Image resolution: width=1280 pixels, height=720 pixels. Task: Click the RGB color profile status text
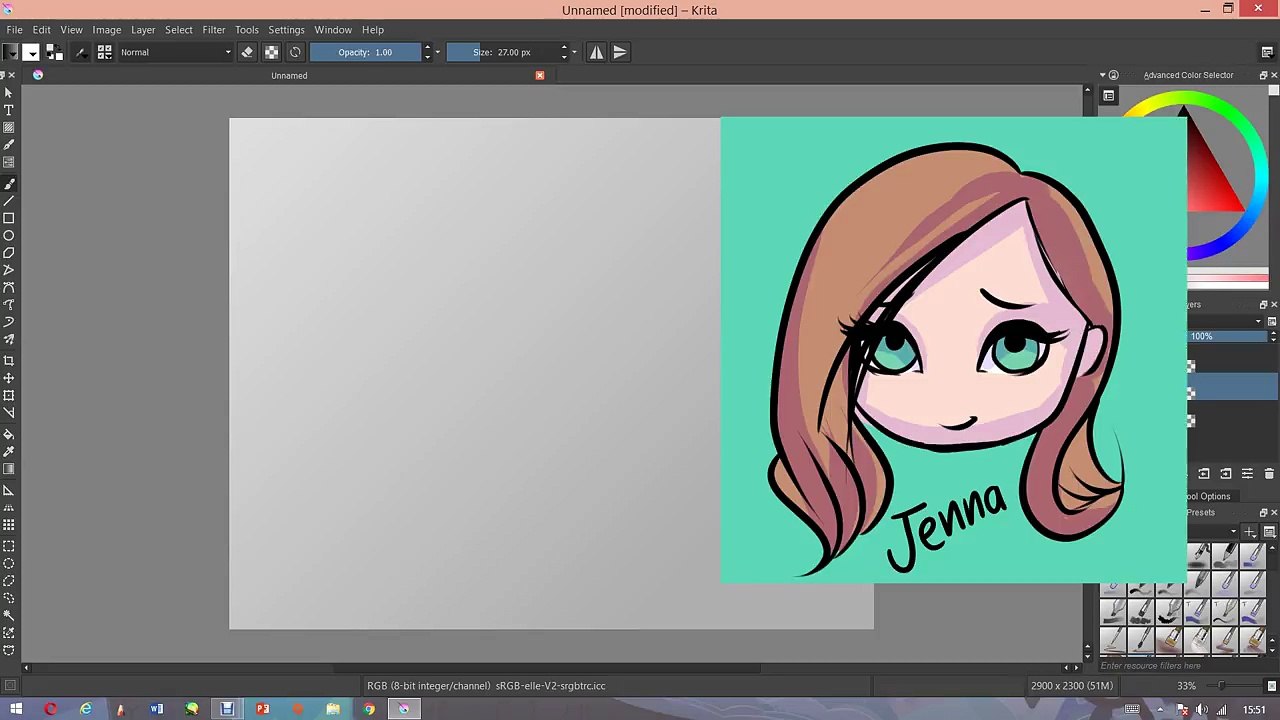pos(486,686)
